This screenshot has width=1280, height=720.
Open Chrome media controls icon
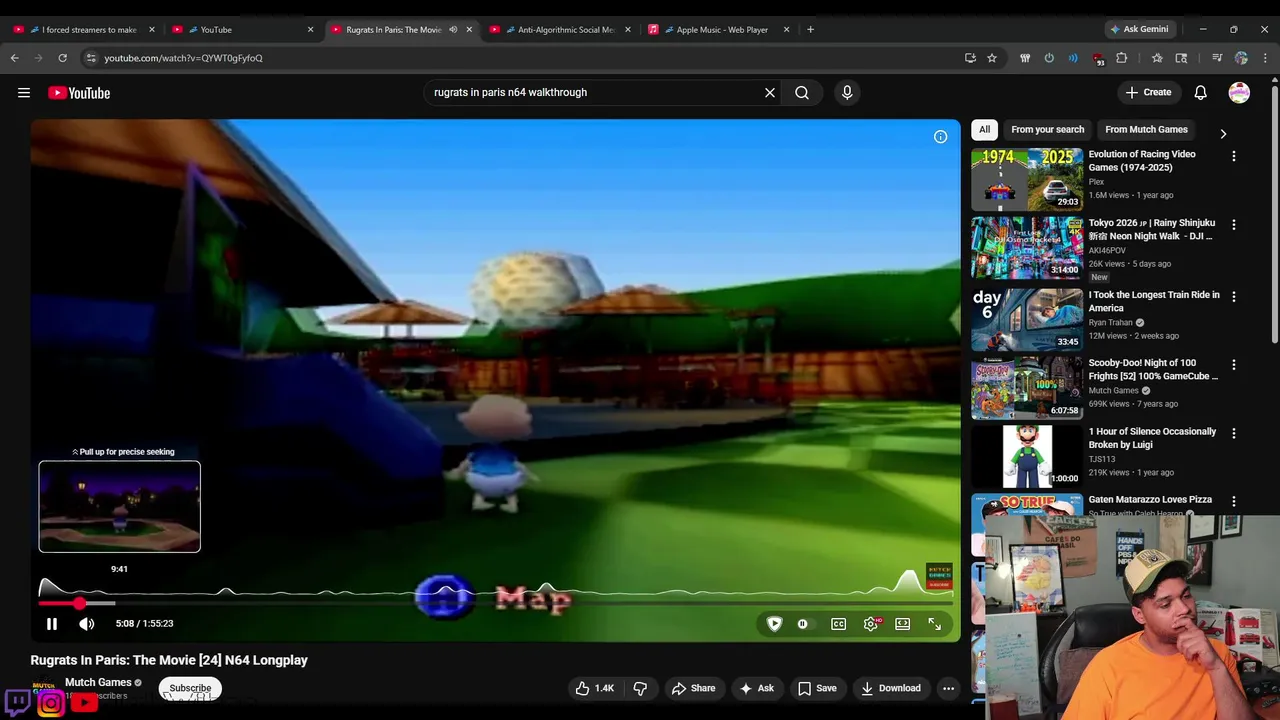1217,58
